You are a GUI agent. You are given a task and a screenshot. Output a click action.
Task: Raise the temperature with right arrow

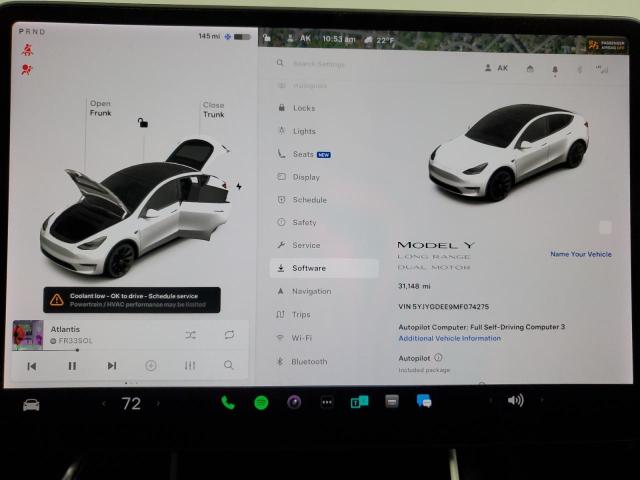[158, 404]
